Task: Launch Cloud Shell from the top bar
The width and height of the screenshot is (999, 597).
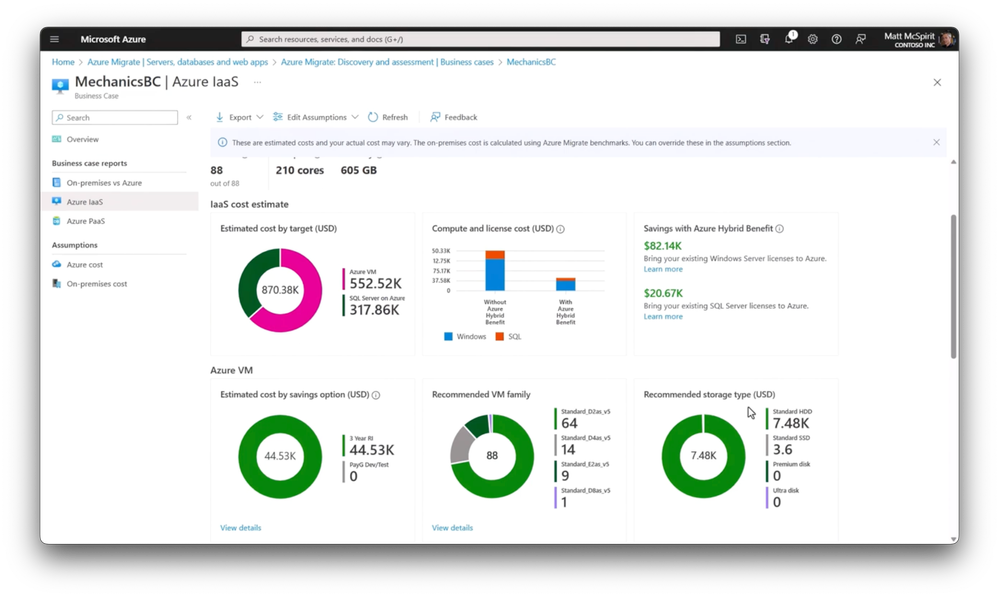Action: click(741, 40)
